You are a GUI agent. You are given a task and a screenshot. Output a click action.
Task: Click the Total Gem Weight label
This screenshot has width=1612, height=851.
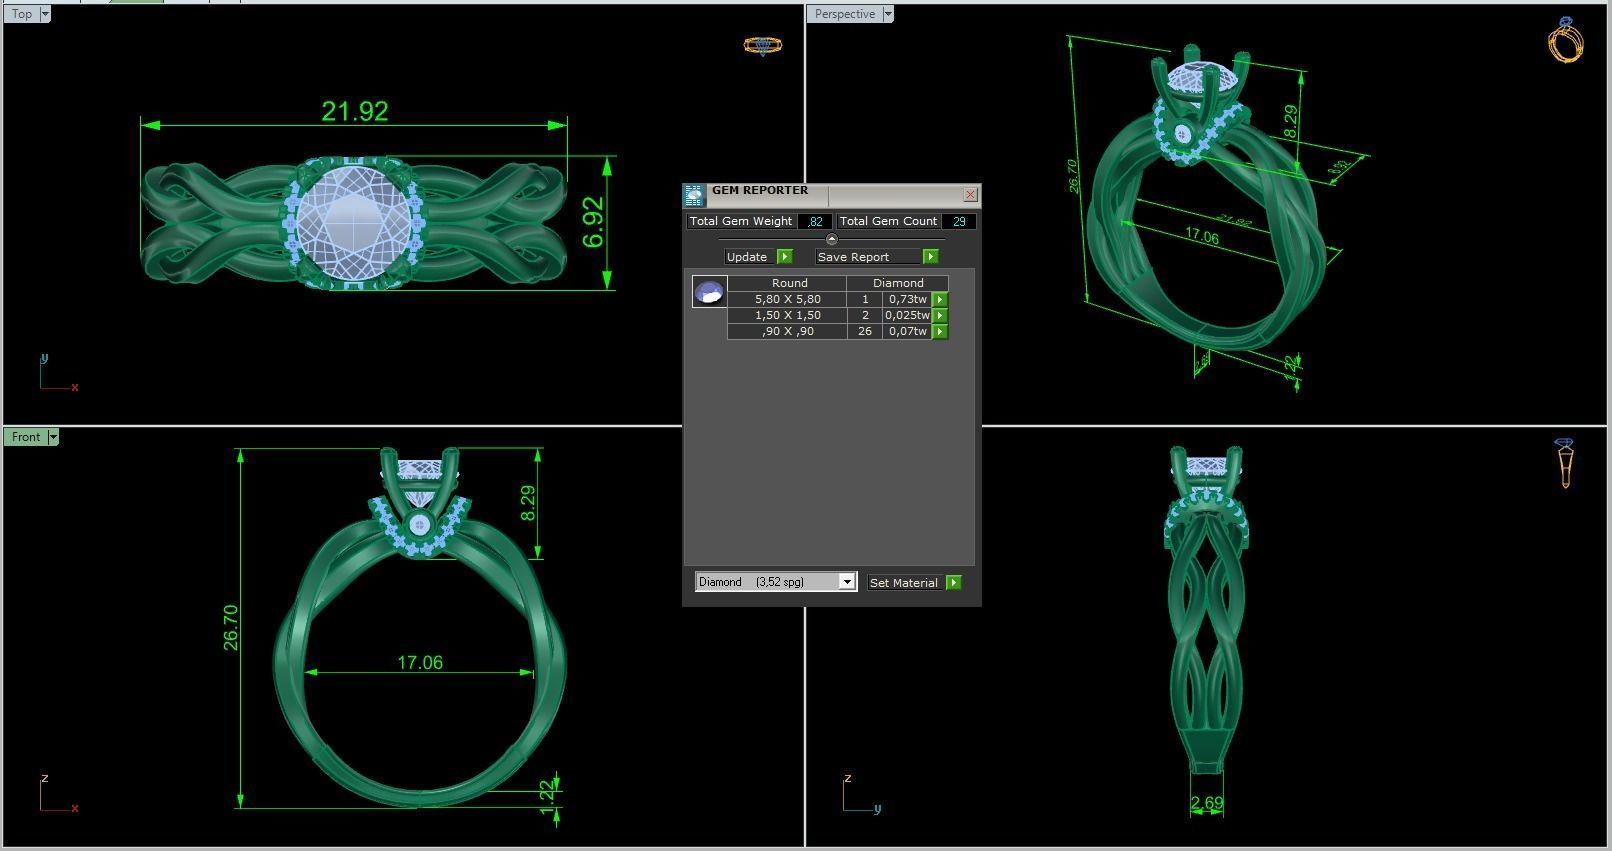(x=741, y=221)
